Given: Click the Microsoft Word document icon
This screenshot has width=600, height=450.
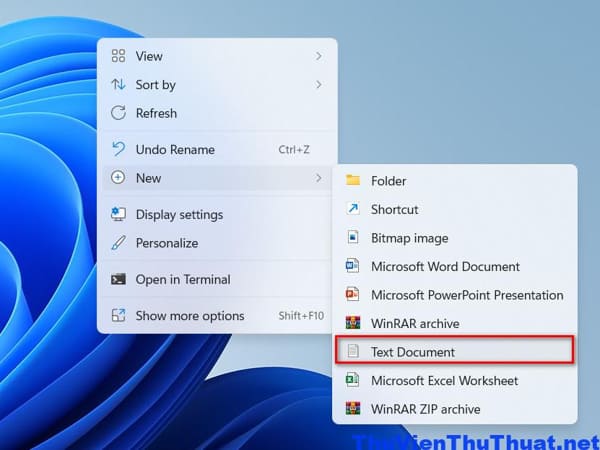Looking at the screenshot, I should [x=352, y=266].
